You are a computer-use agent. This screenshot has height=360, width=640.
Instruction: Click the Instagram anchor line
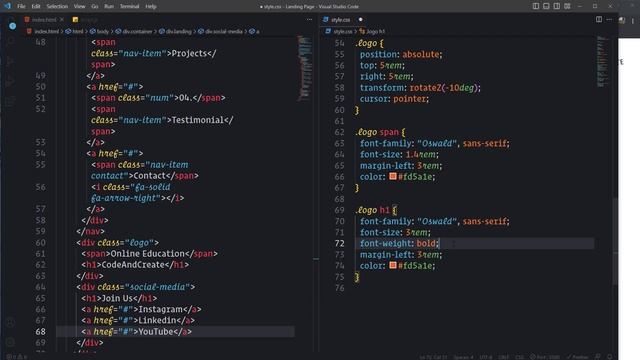coord(141,309)
